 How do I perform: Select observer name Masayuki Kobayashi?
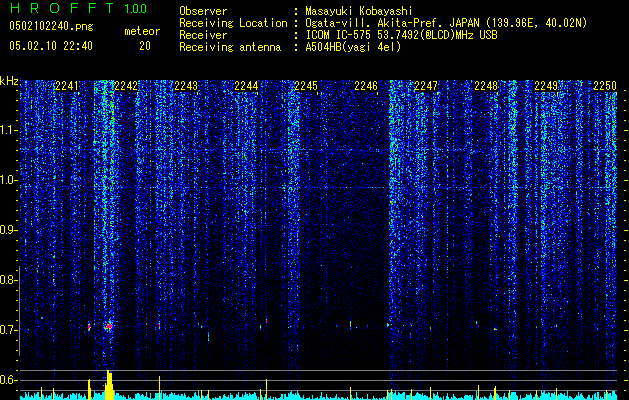[x=359, y=11]
